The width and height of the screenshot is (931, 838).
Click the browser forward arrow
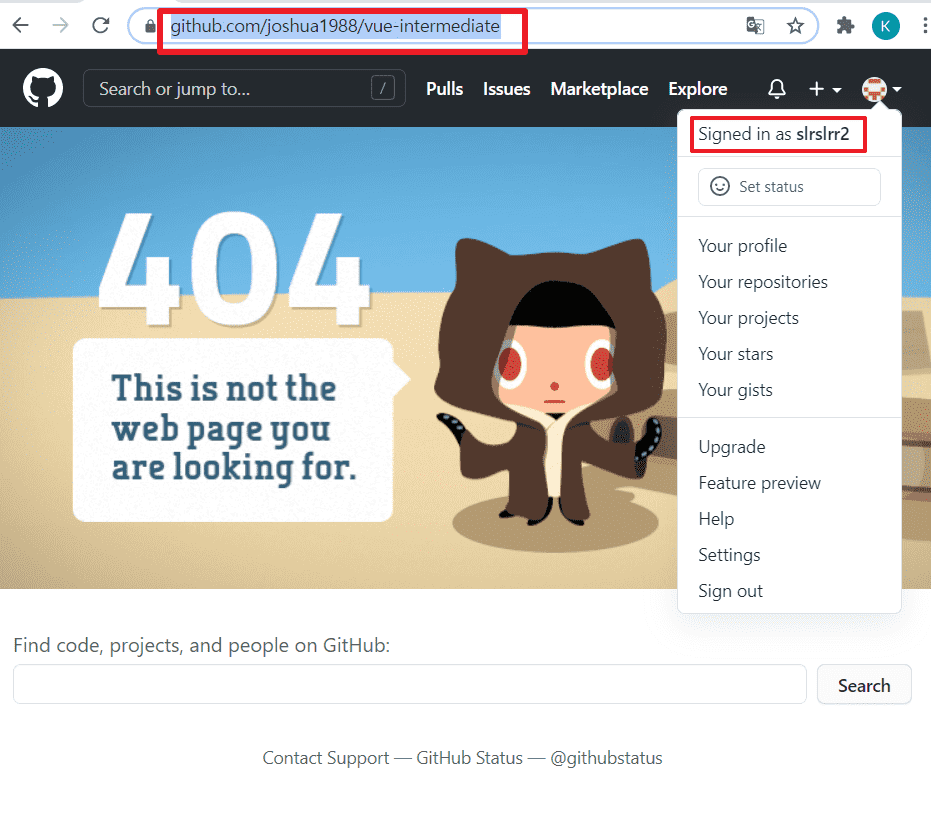point(60,26)
